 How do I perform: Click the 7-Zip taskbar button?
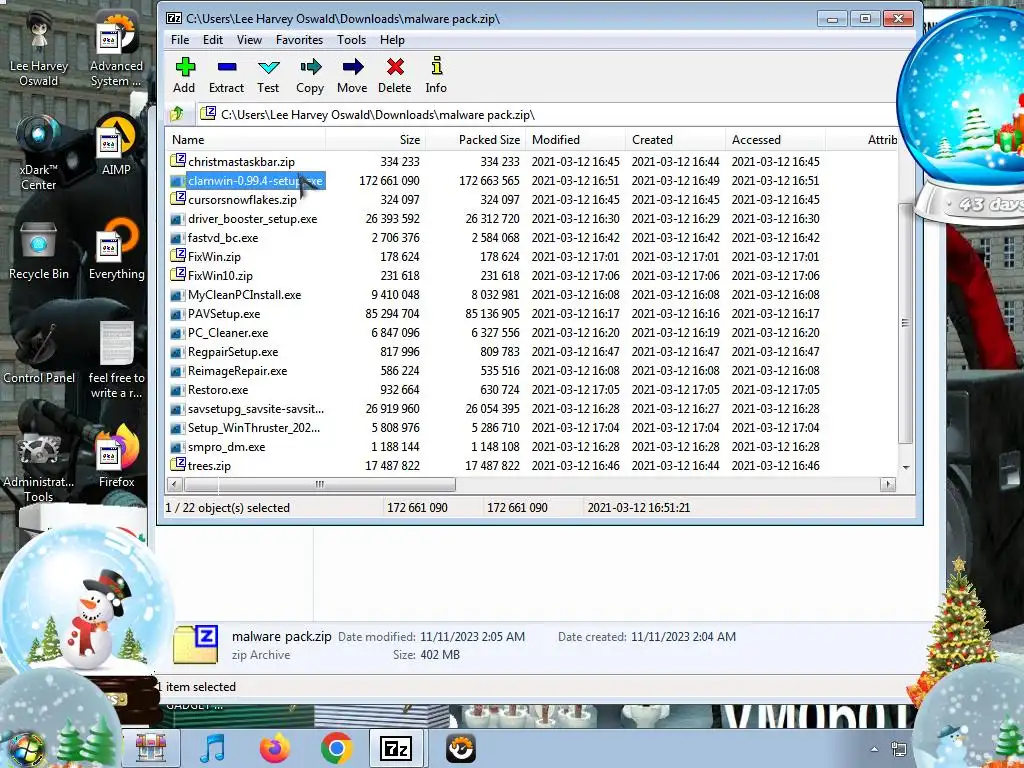pyautogui.click(x=396, y=748)
